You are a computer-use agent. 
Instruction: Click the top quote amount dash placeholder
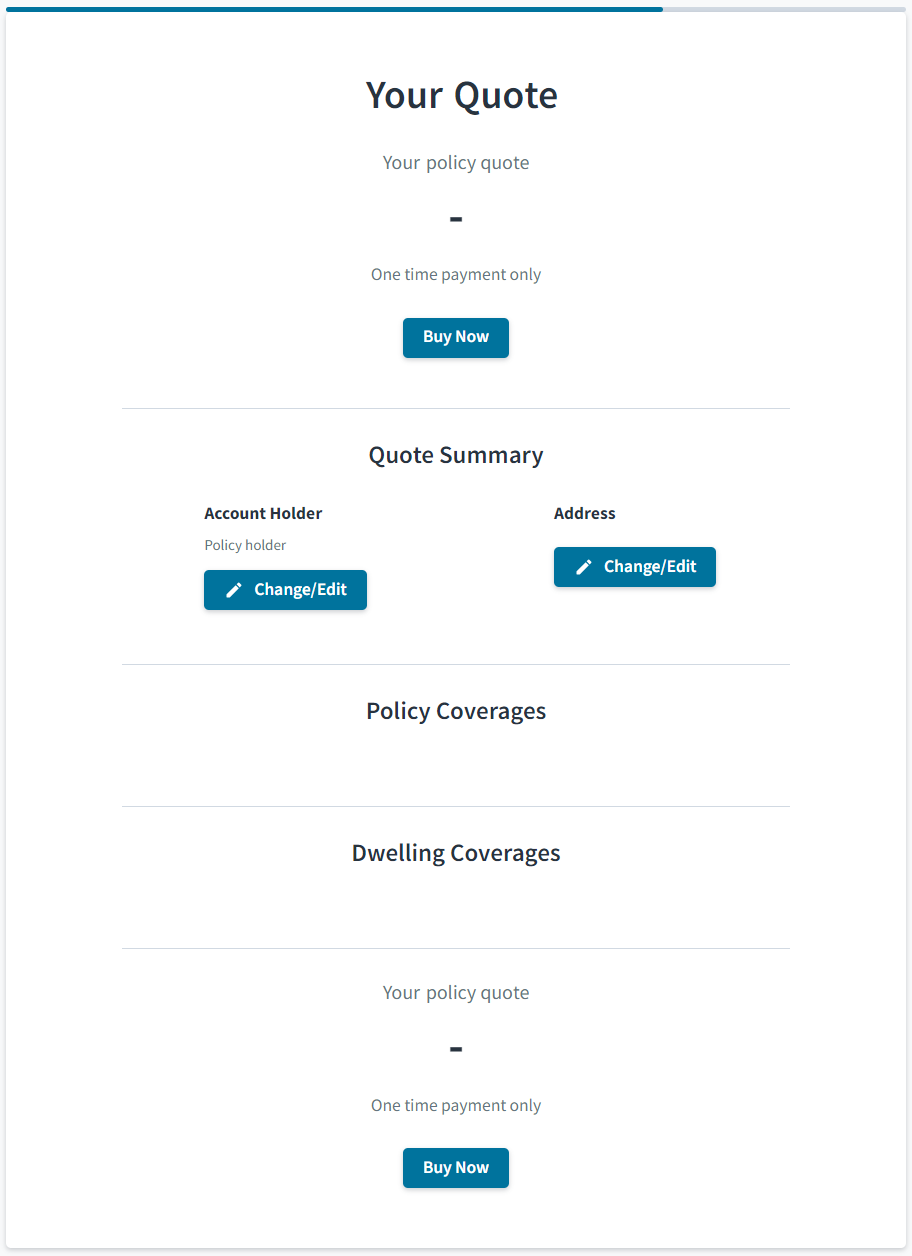point(456,218)
